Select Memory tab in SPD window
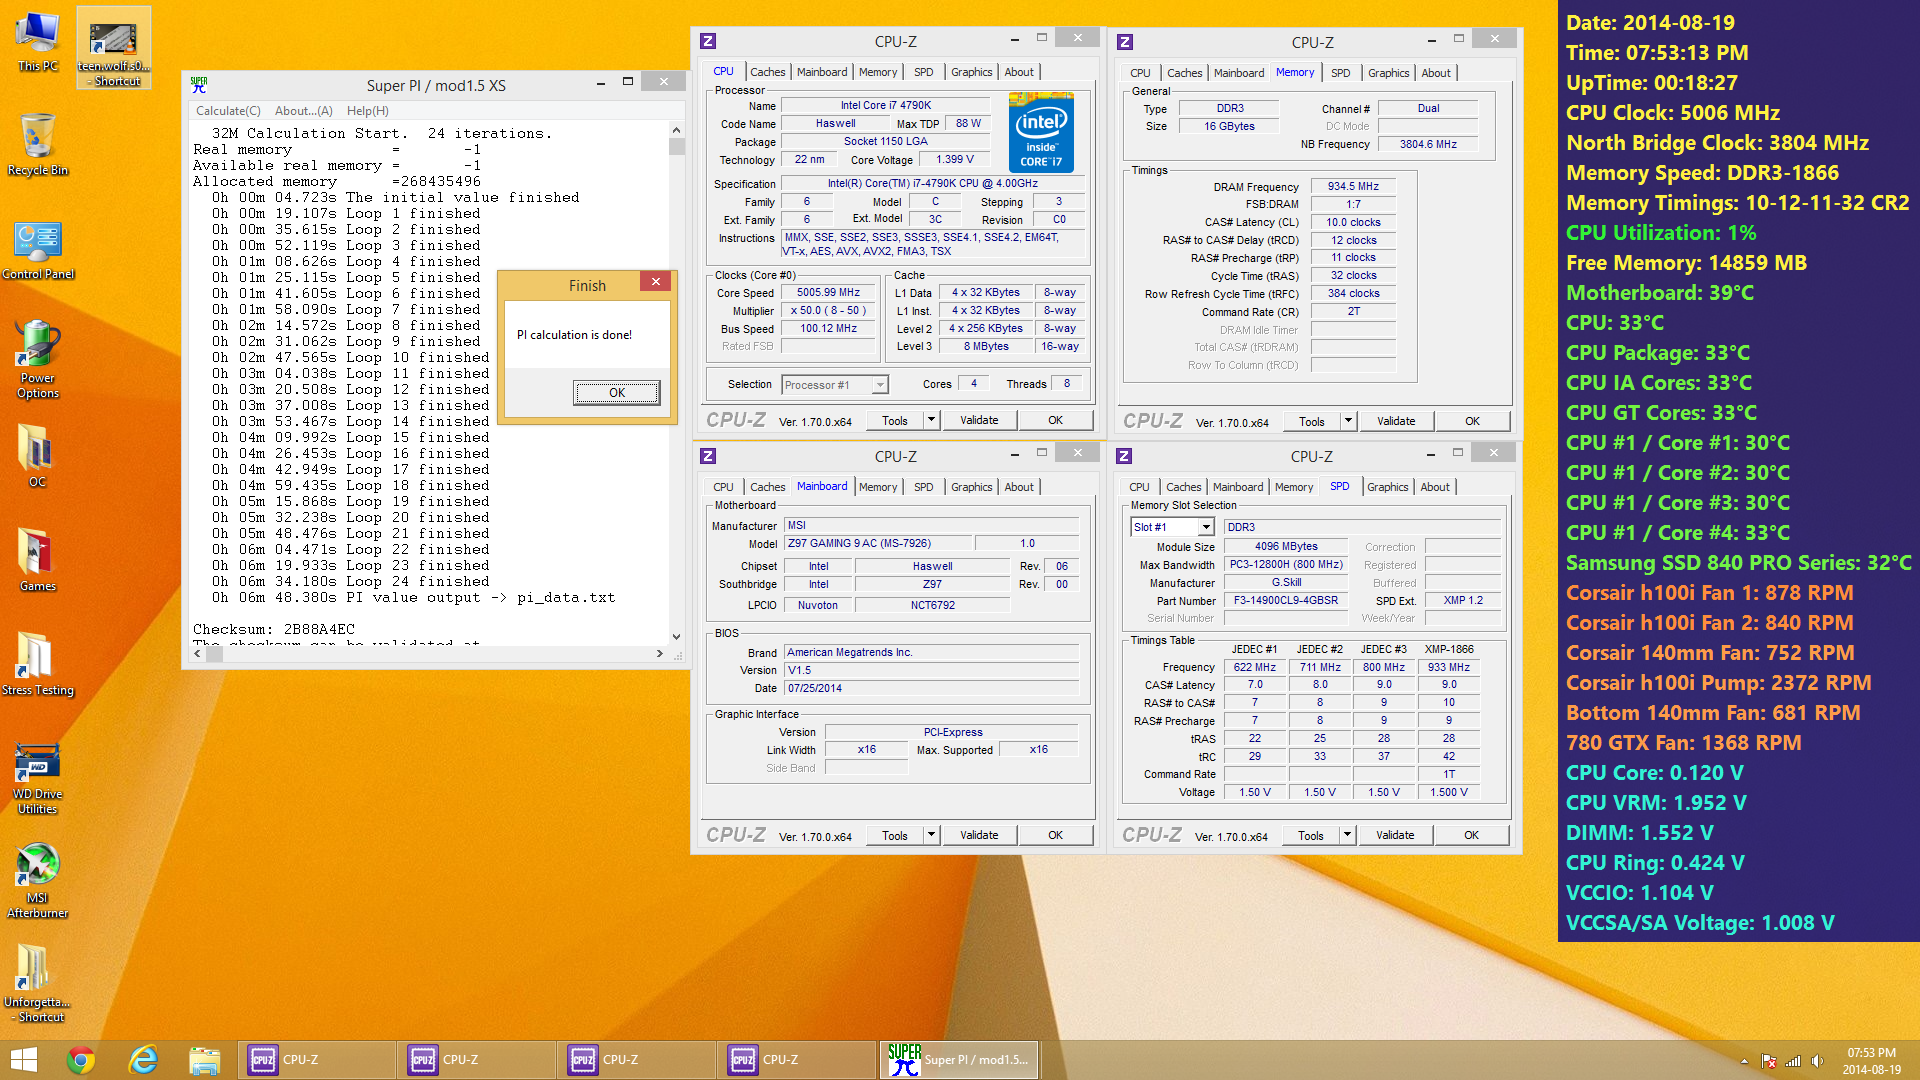This screenshot has width=1920, height=1080. pos(1293,487)
